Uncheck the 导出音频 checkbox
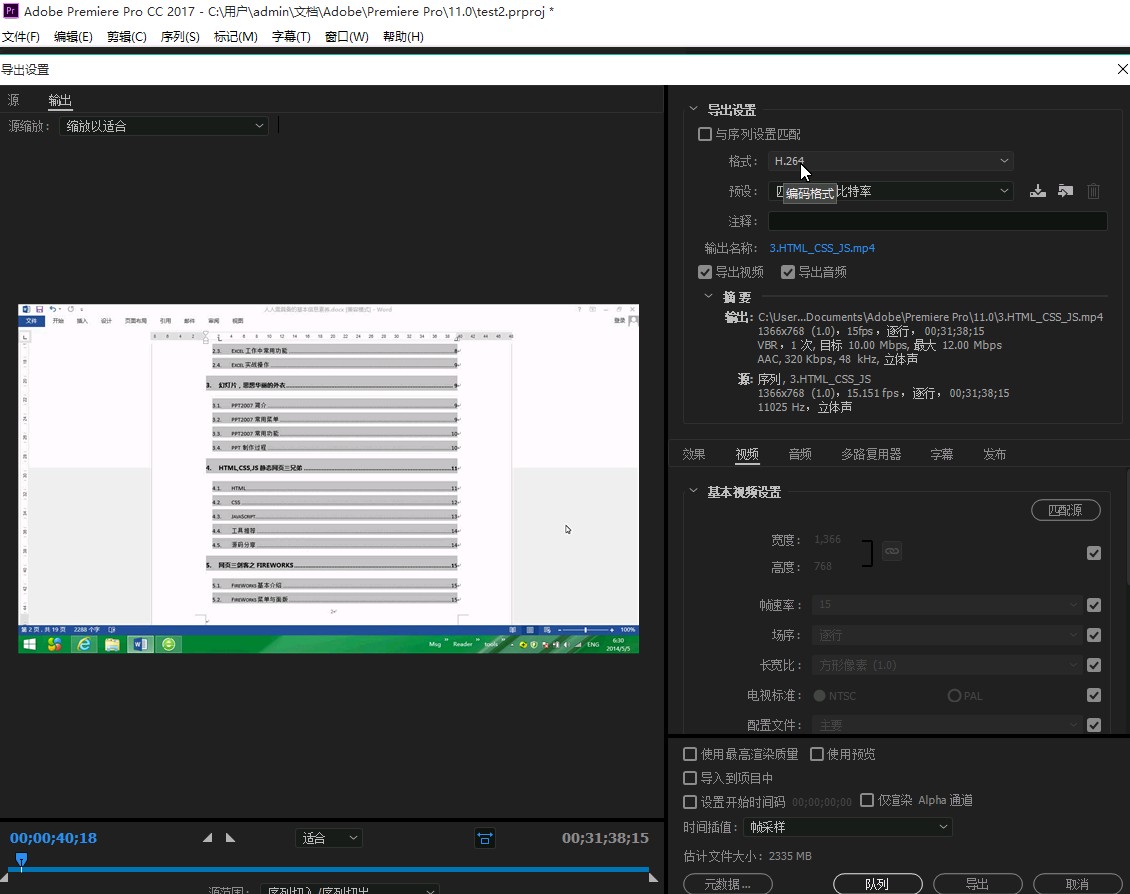 click(788, 272)
